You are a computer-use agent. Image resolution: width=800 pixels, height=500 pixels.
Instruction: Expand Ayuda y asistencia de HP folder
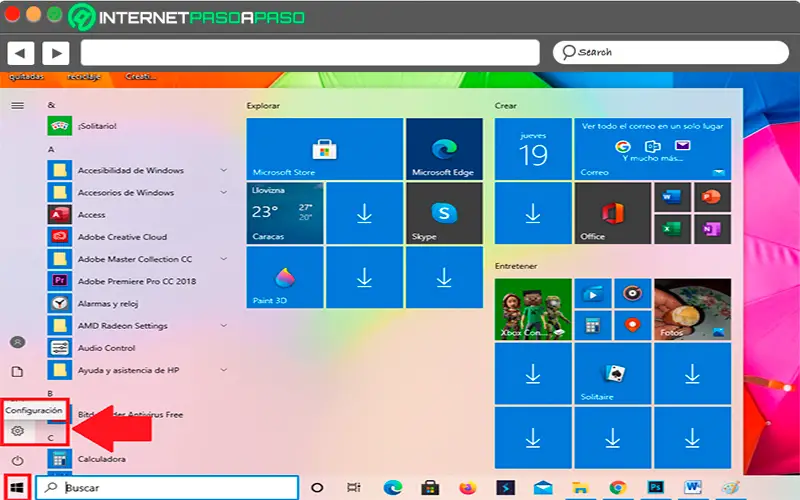coord(223,370)
